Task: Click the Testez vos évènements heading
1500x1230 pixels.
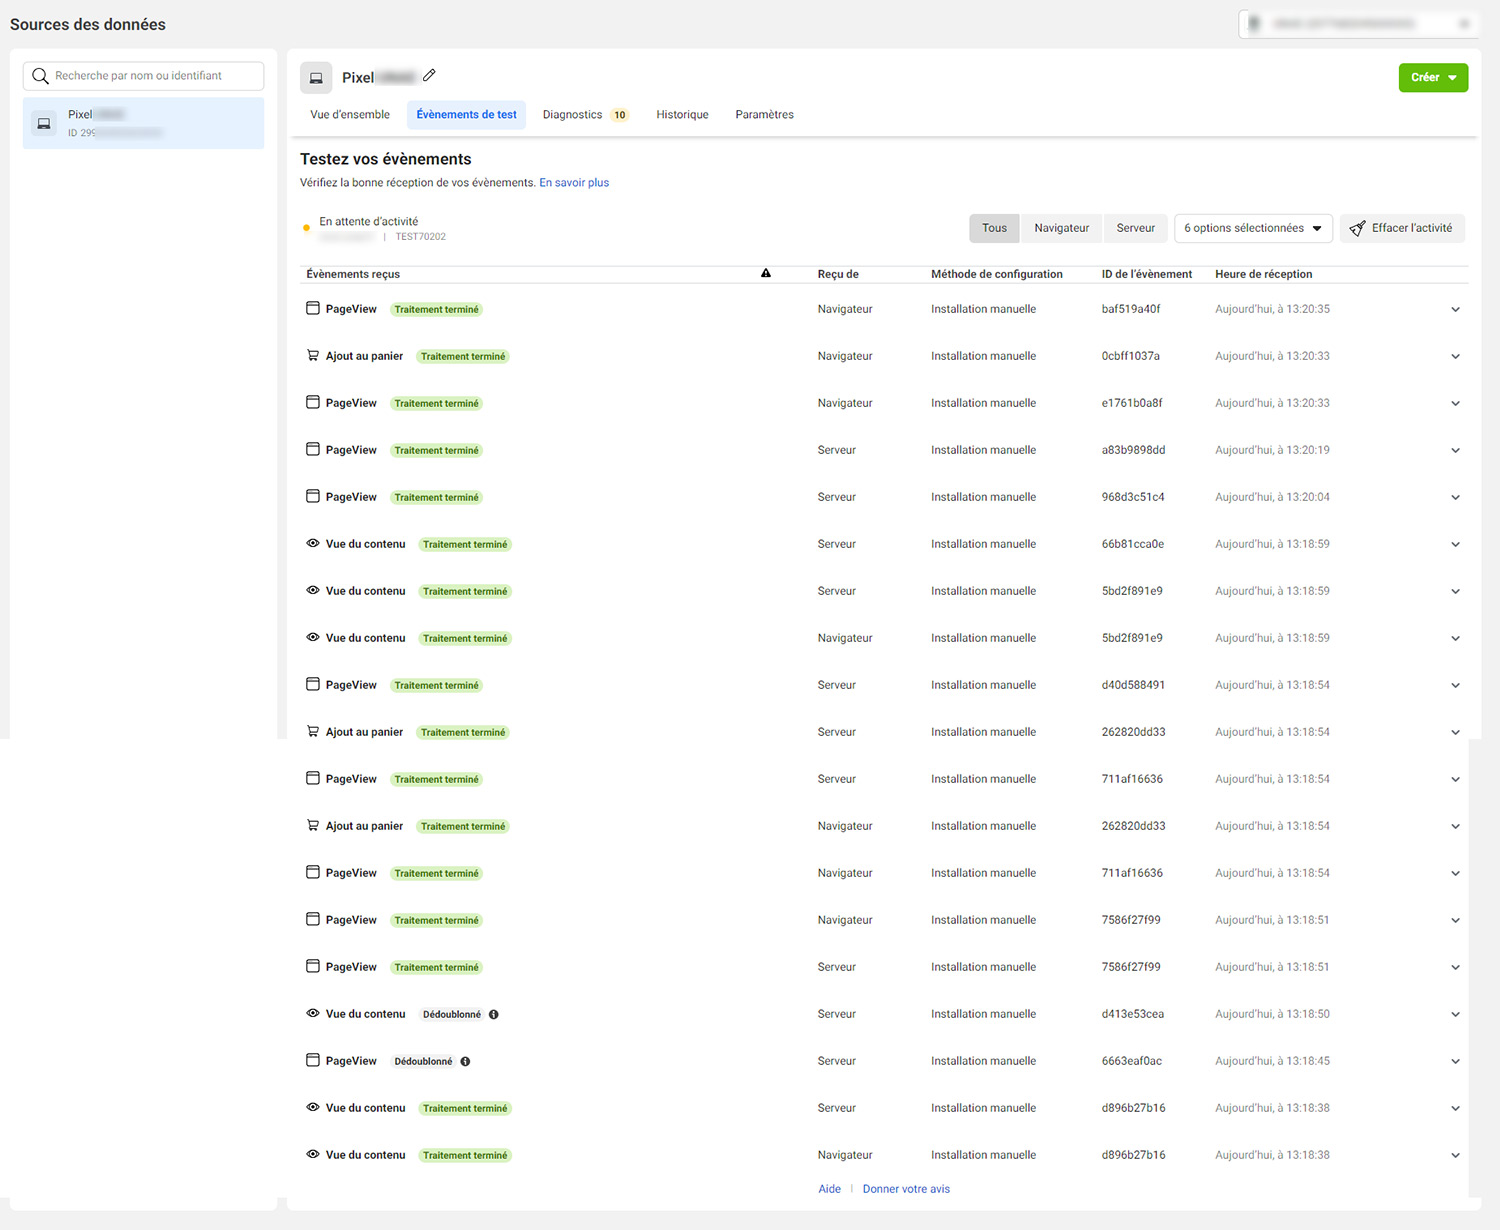Action: click(x=385, y=159)
